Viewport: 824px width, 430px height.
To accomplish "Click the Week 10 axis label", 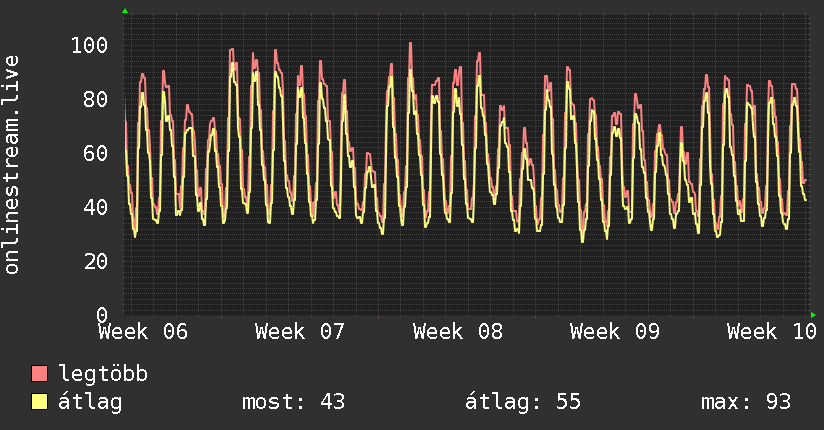I will [x=772, y=332].
